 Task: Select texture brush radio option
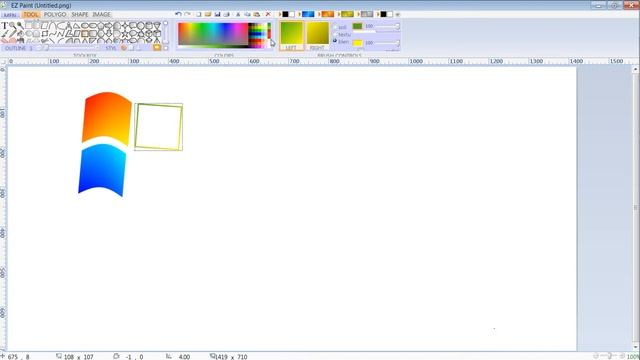click(x=335, y=34)
